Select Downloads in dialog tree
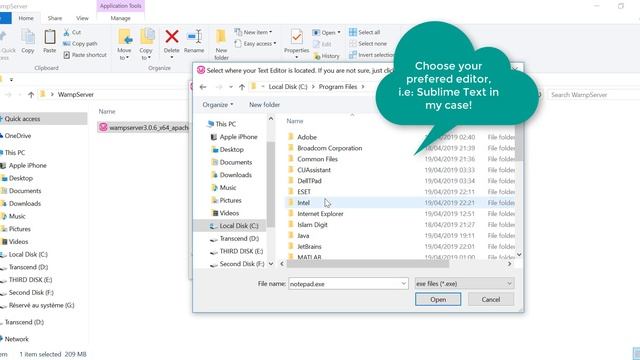This screenshot has height=360, width=640. click(236, 175)
